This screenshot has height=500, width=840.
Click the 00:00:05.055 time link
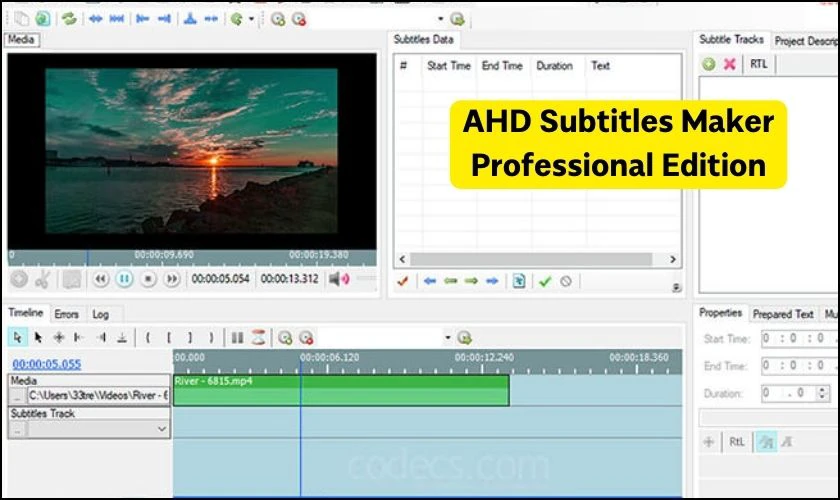coord(47,364)
